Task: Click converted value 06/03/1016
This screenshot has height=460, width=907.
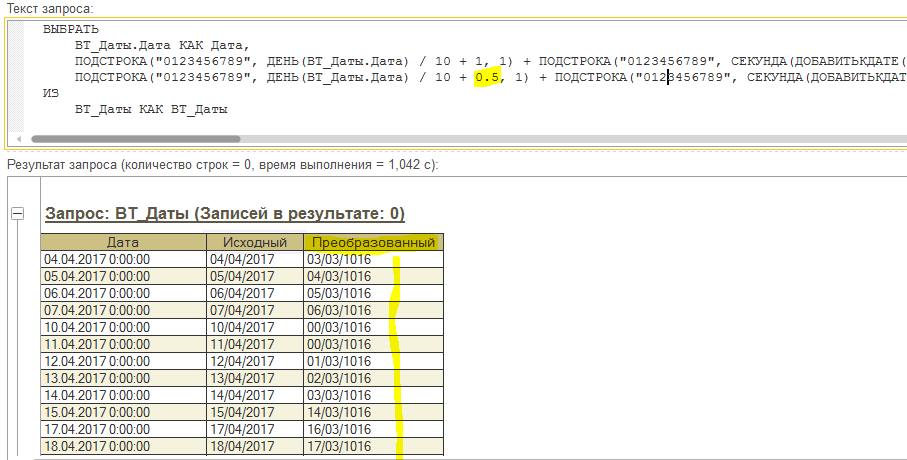Action: (x=374, y=310)
